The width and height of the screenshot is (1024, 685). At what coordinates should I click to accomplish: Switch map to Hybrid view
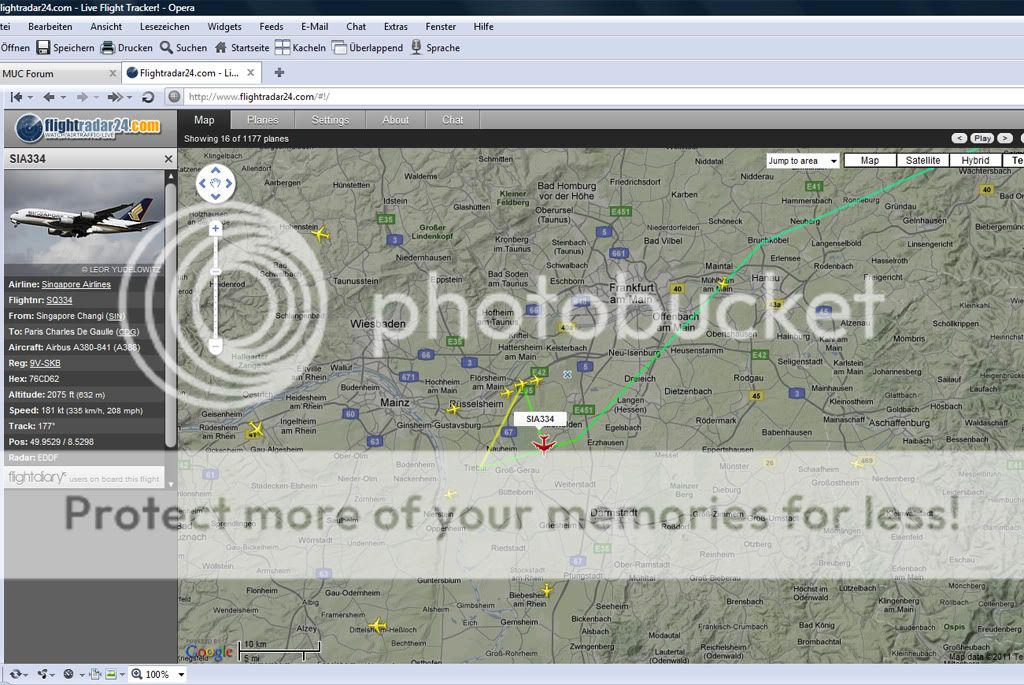tap(975, 160)
